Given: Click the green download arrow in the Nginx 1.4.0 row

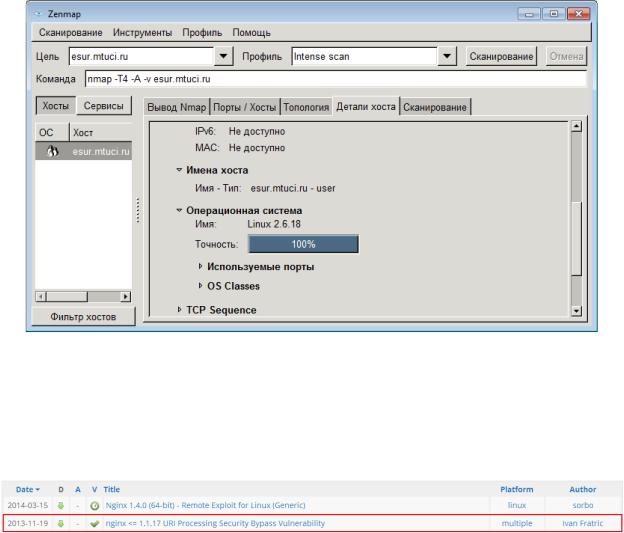Looking at the screenshot, I should coord(61,505).
